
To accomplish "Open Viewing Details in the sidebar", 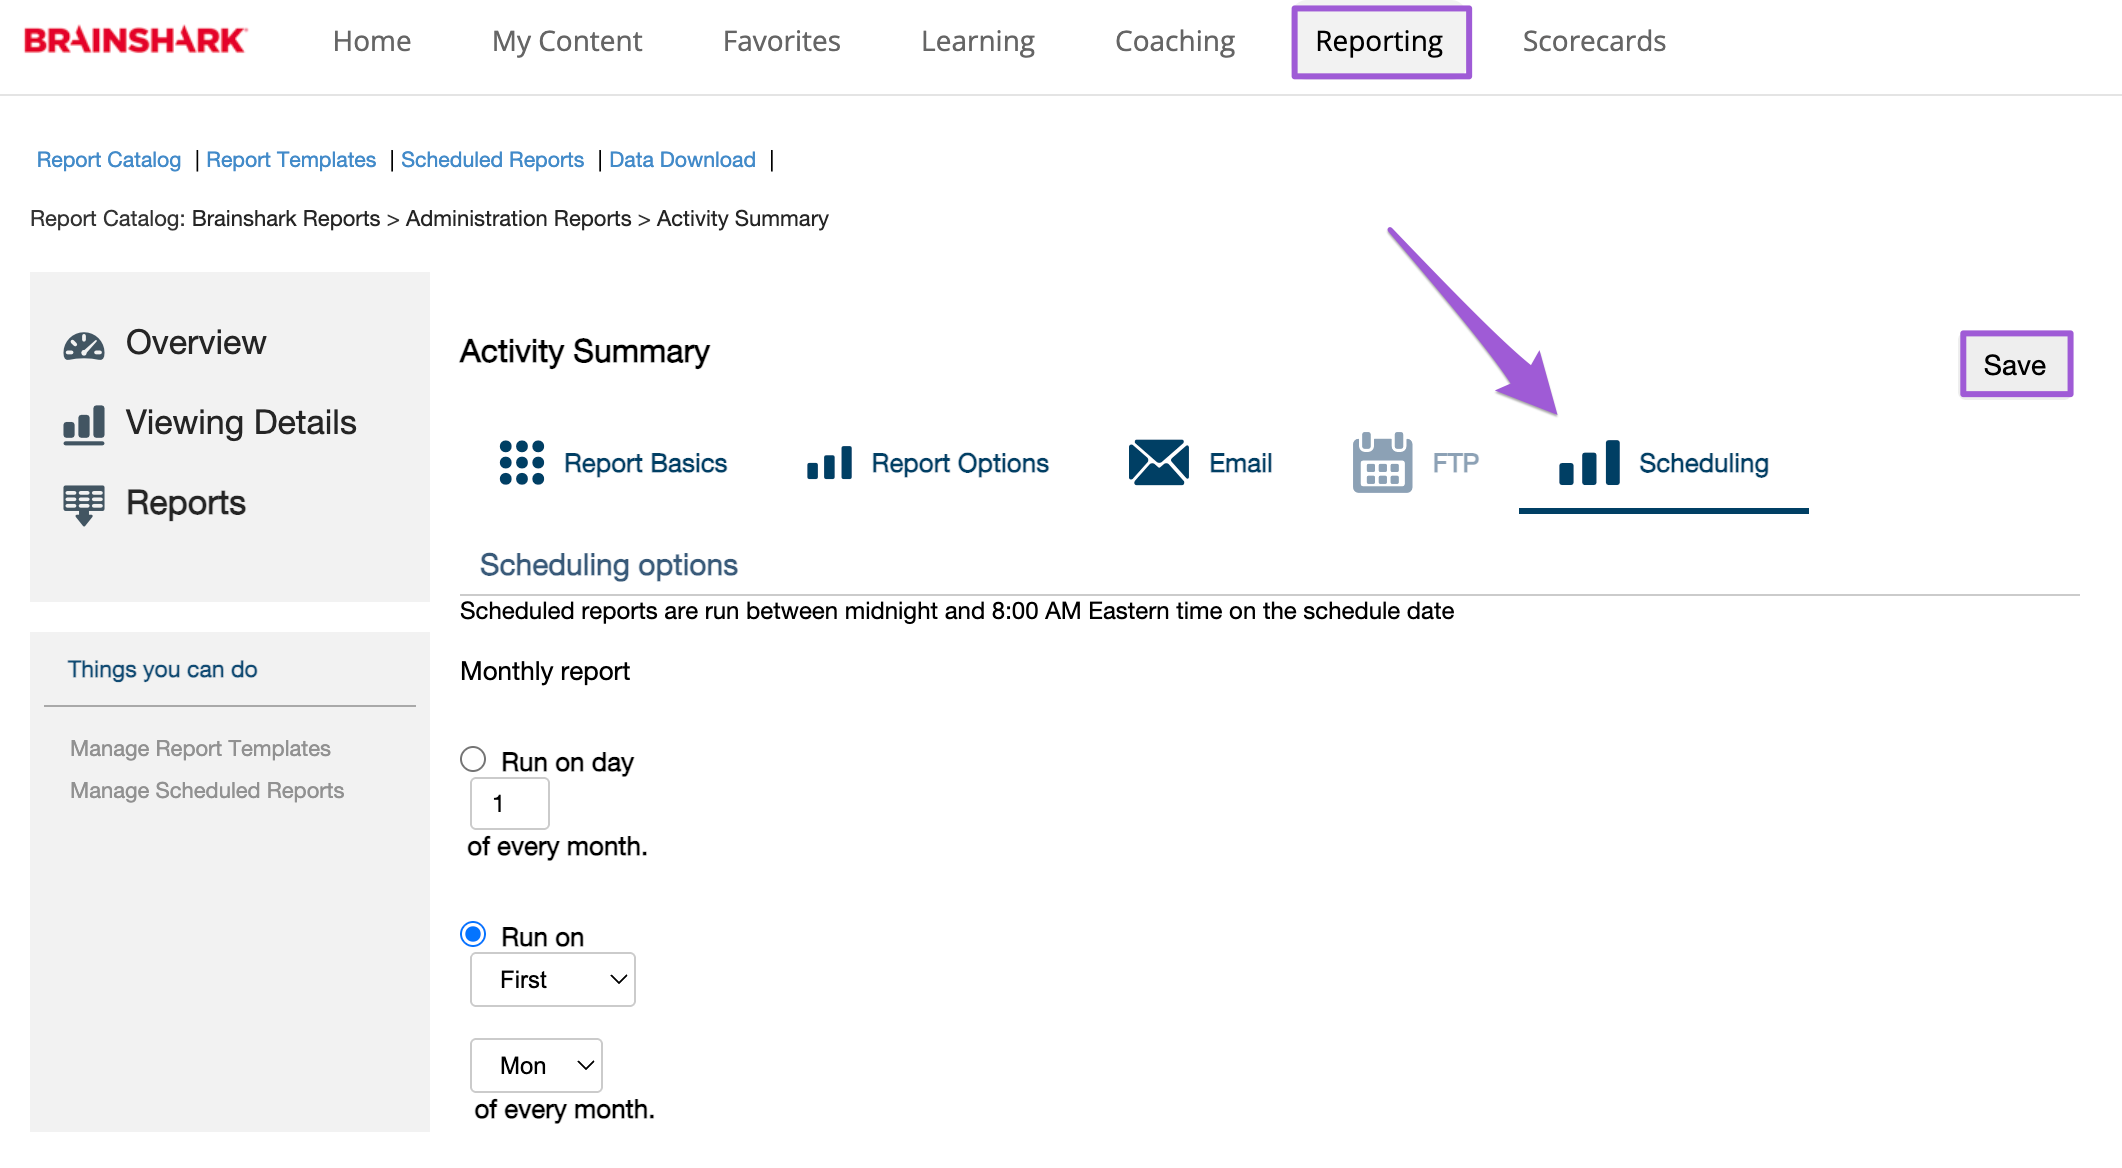I will 241,423.
